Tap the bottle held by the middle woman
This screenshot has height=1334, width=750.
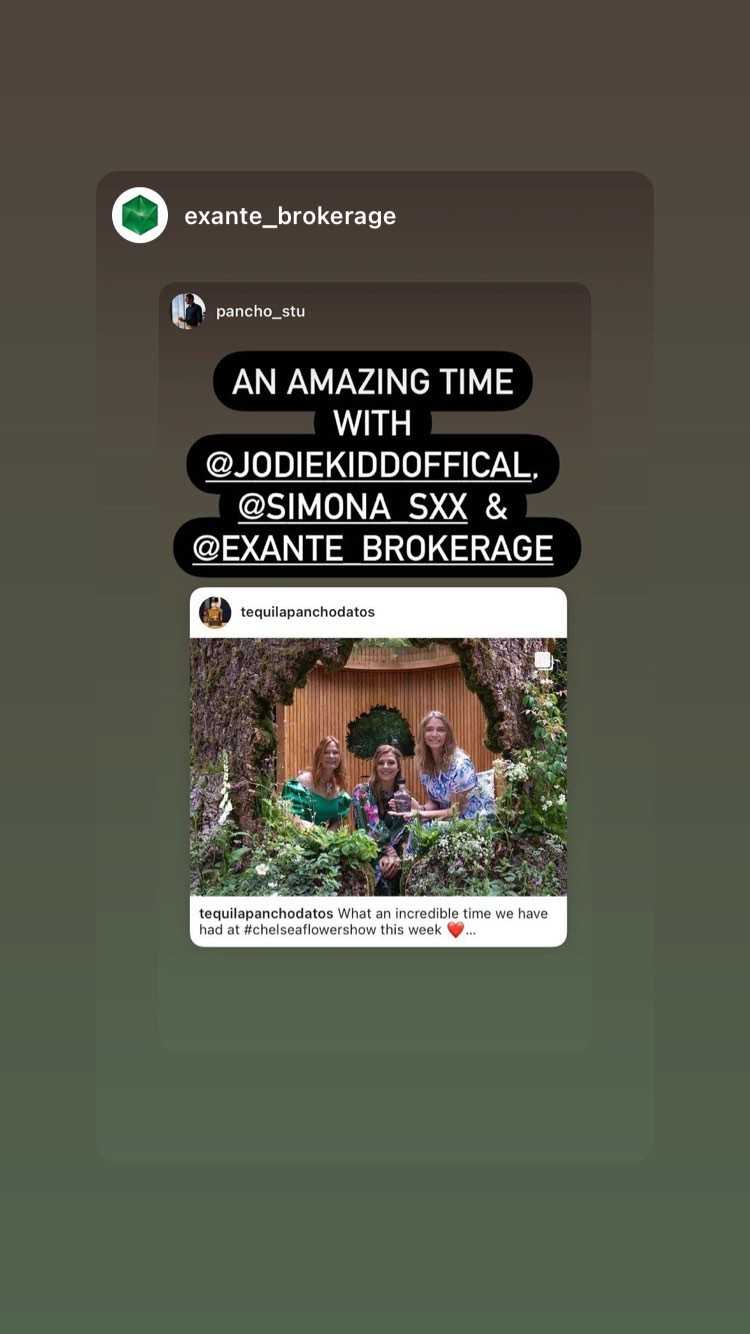[402, 798]
